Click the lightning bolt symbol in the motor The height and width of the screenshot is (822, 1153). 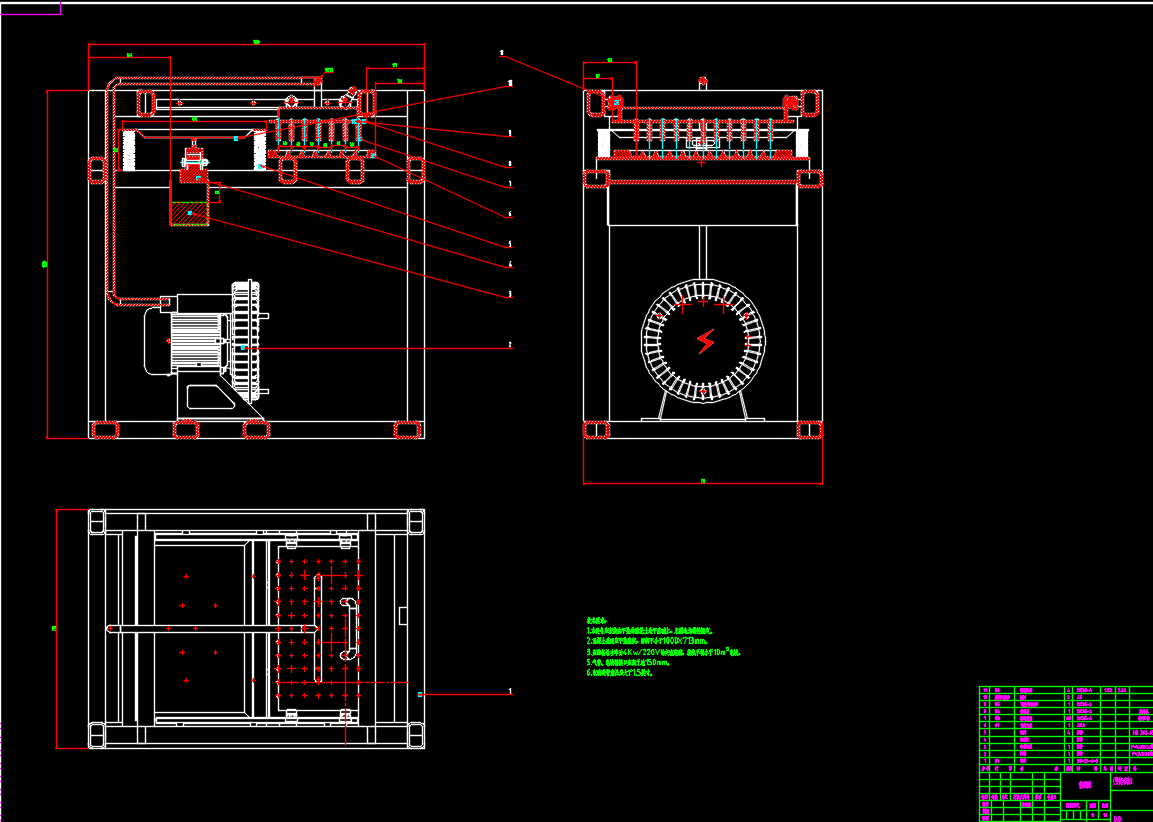(x=705, y=342)
